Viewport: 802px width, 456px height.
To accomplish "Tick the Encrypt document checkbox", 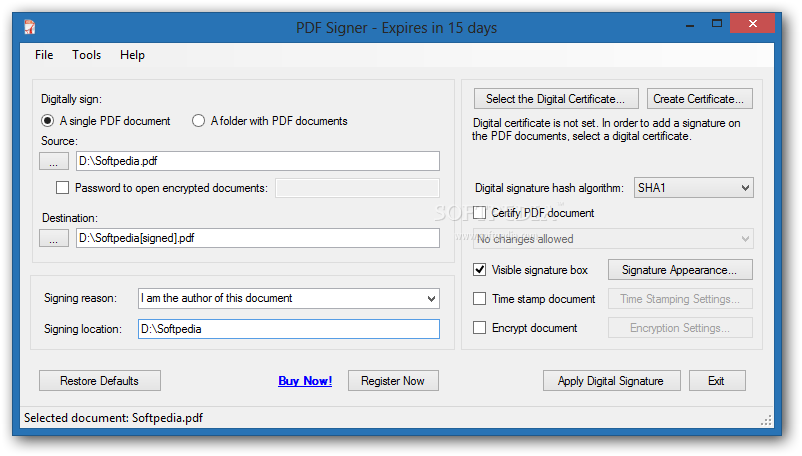I will [x=479, y=328].
